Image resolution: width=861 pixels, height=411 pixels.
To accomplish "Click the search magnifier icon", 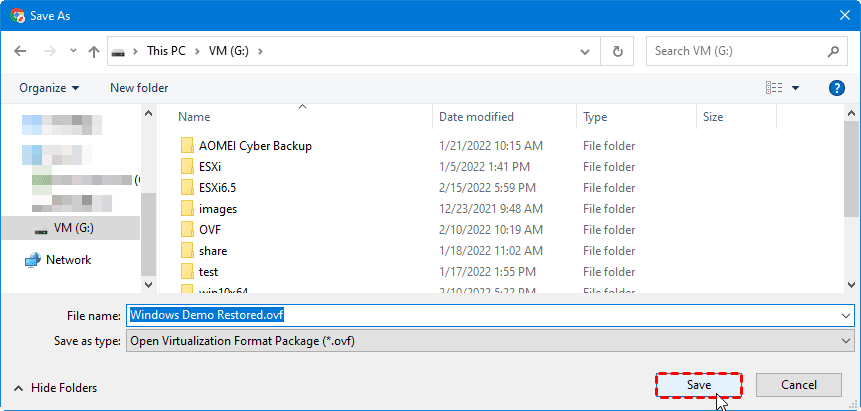I will click(833, 51).
